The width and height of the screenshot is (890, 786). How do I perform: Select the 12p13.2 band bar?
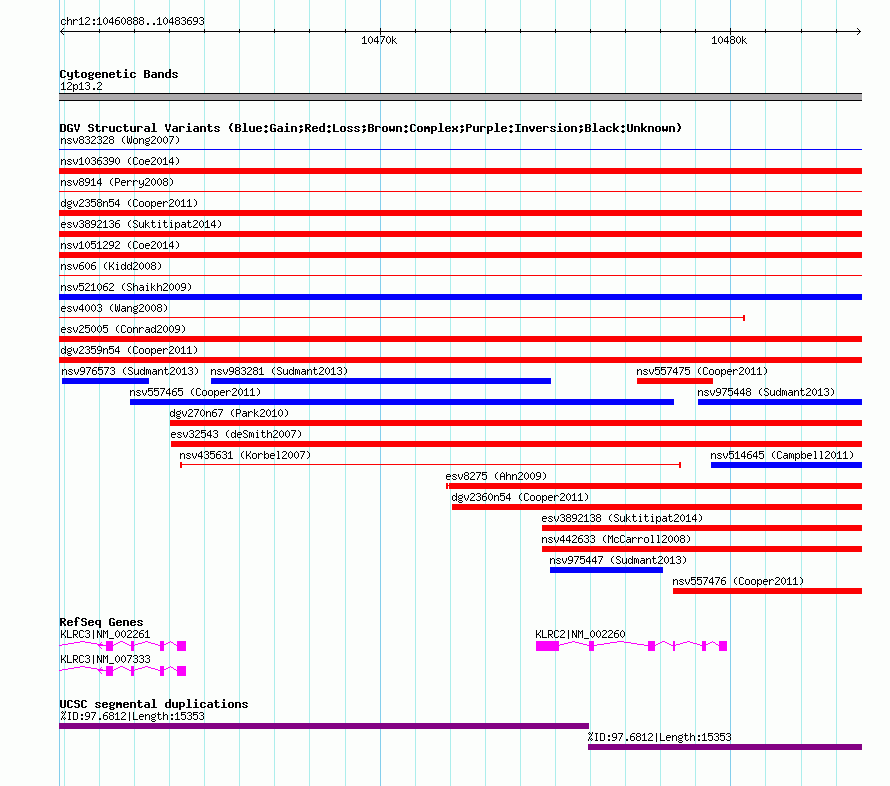point(460,97)
